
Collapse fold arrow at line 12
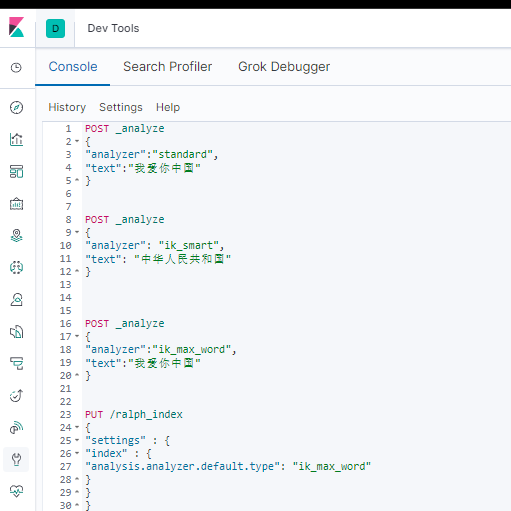77,271
